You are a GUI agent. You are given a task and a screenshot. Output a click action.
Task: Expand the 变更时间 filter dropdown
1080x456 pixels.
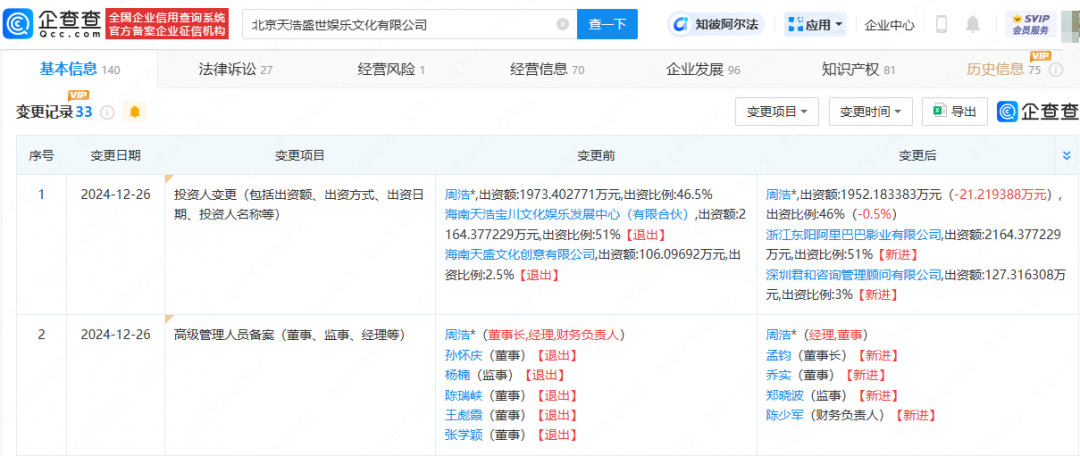click(871, 112)
